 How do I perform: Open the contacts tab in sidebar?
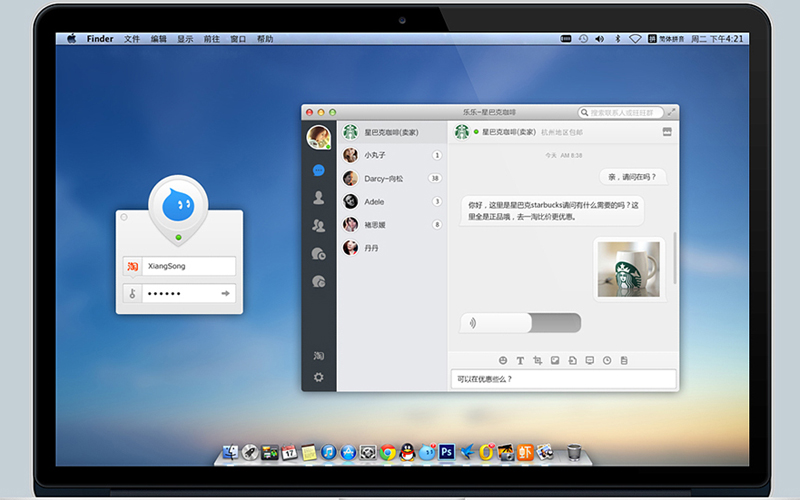click(318, 198)
